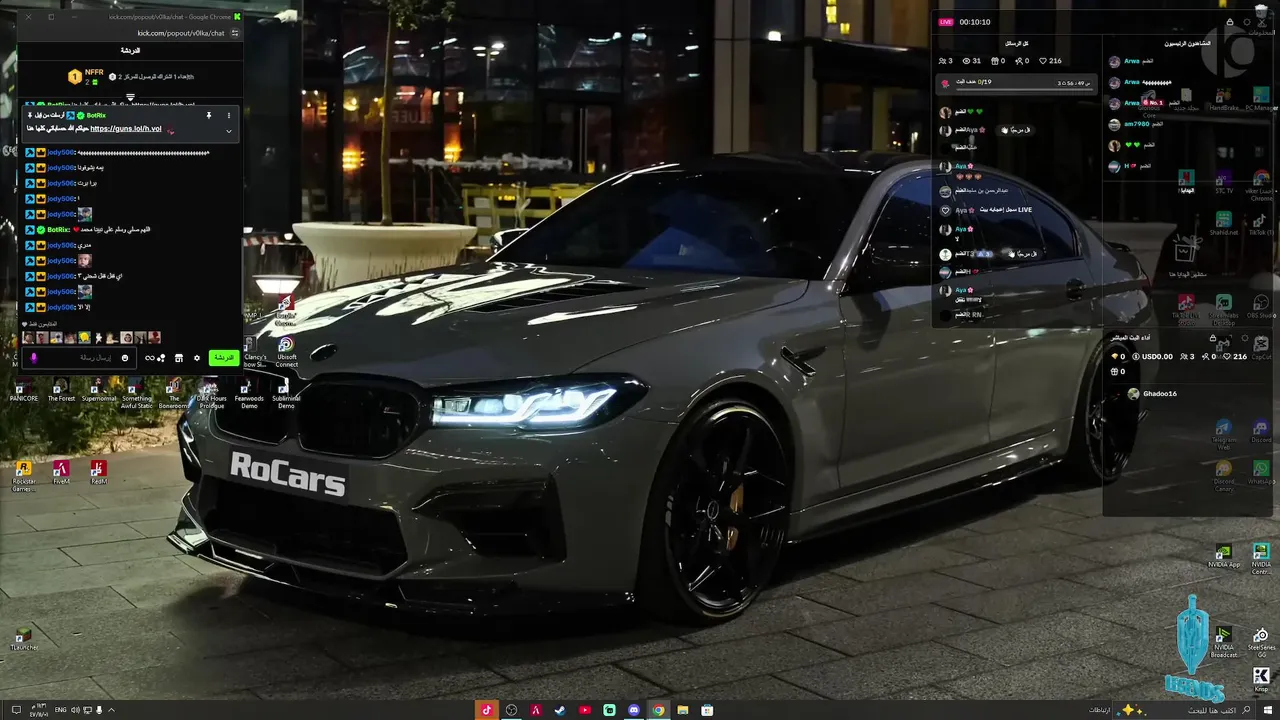Screen dimensions: 1280x720
Task: Open the PANICORE desktop shortcut
Action: 24,392
